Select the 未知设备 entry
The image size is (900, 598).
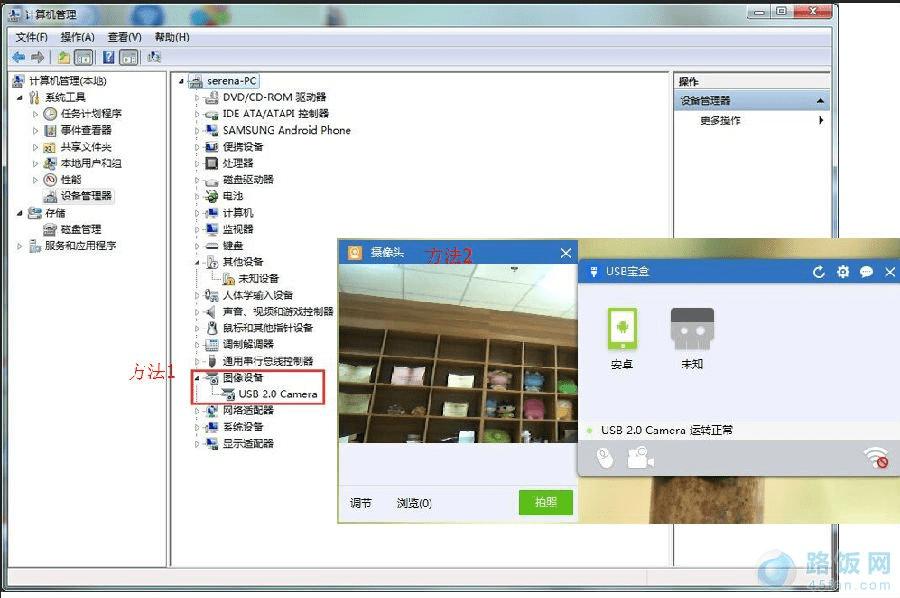(258, 279)
